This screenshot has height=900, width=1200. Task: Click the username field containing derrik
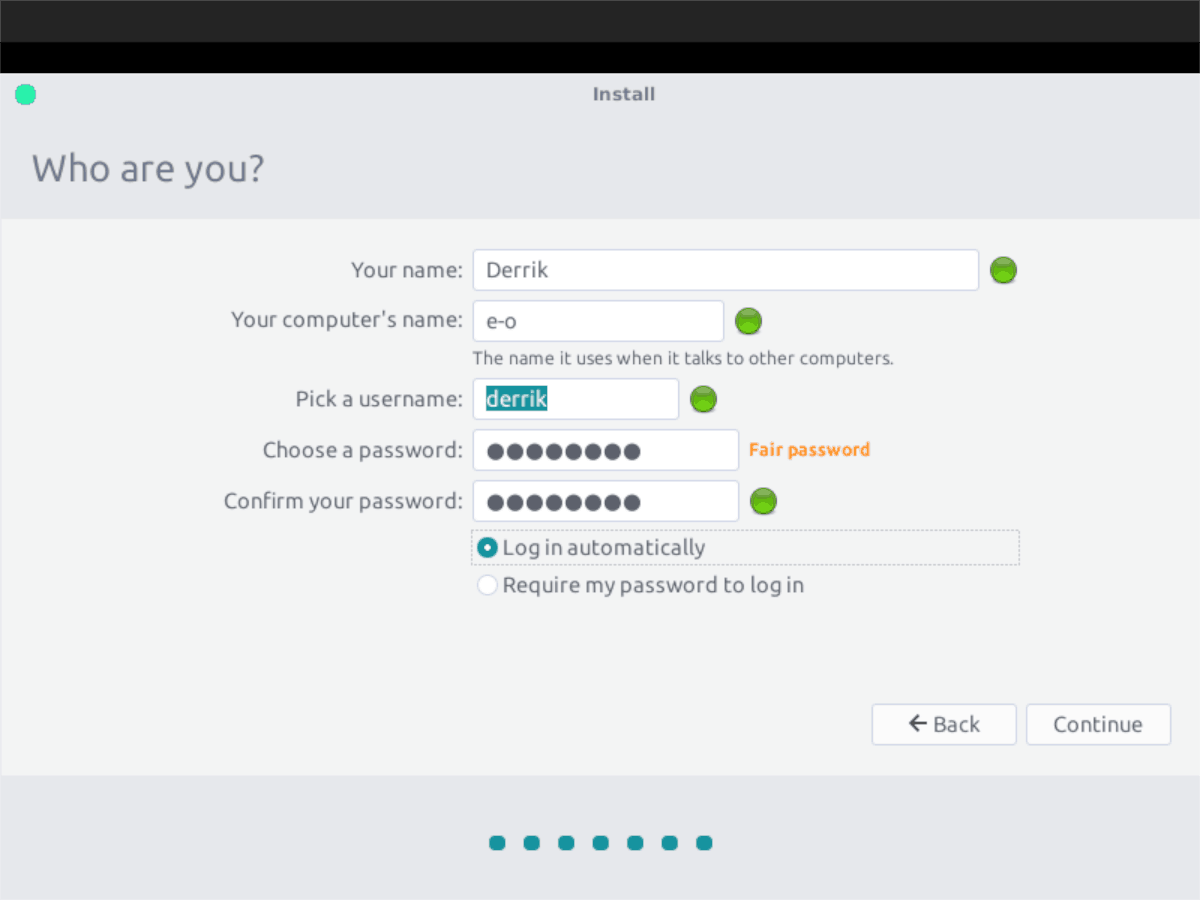click(x=576, y=399)
